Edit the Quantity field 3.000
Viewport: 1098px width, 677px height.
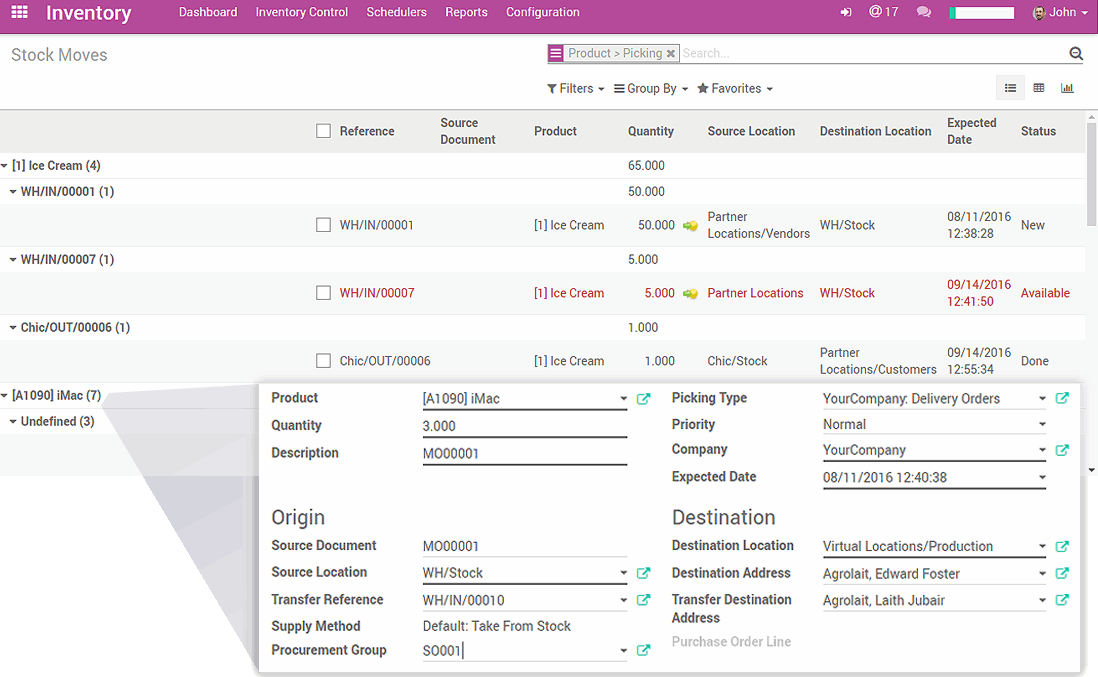click(524, 426)
